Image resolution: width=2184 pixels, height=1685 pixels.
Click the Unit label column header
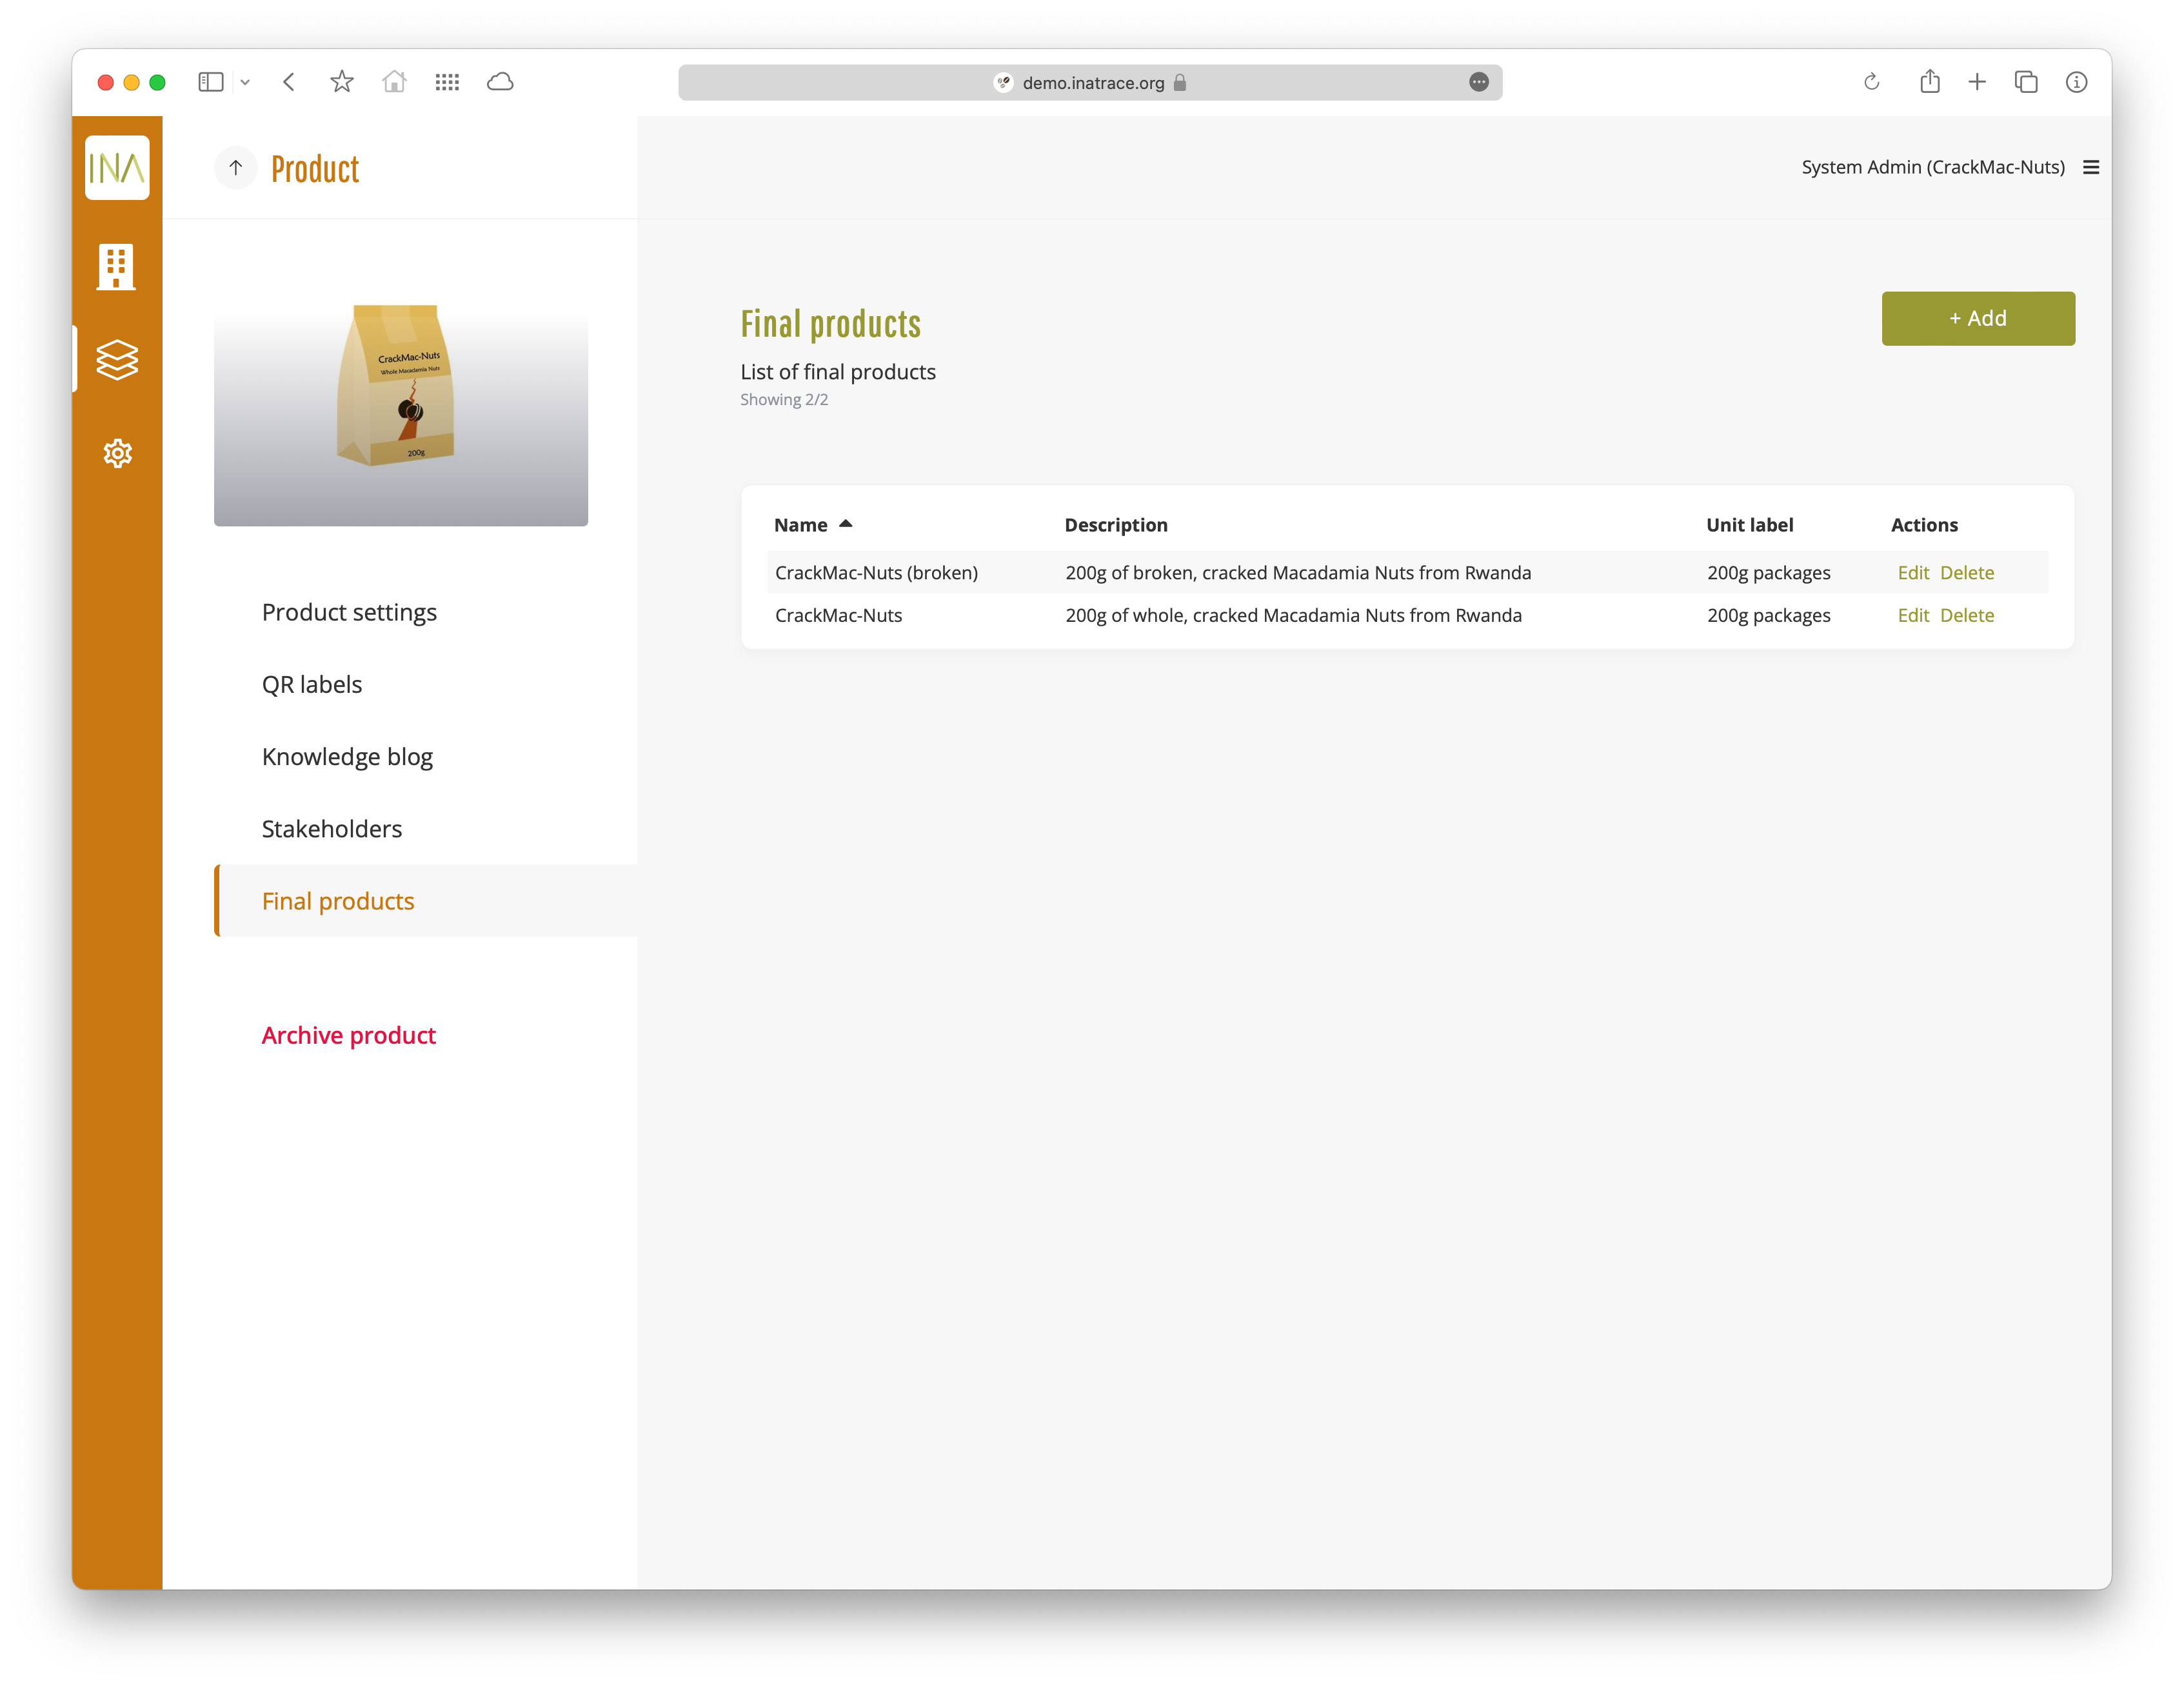pyautogui.click(x=1749, y=525)
